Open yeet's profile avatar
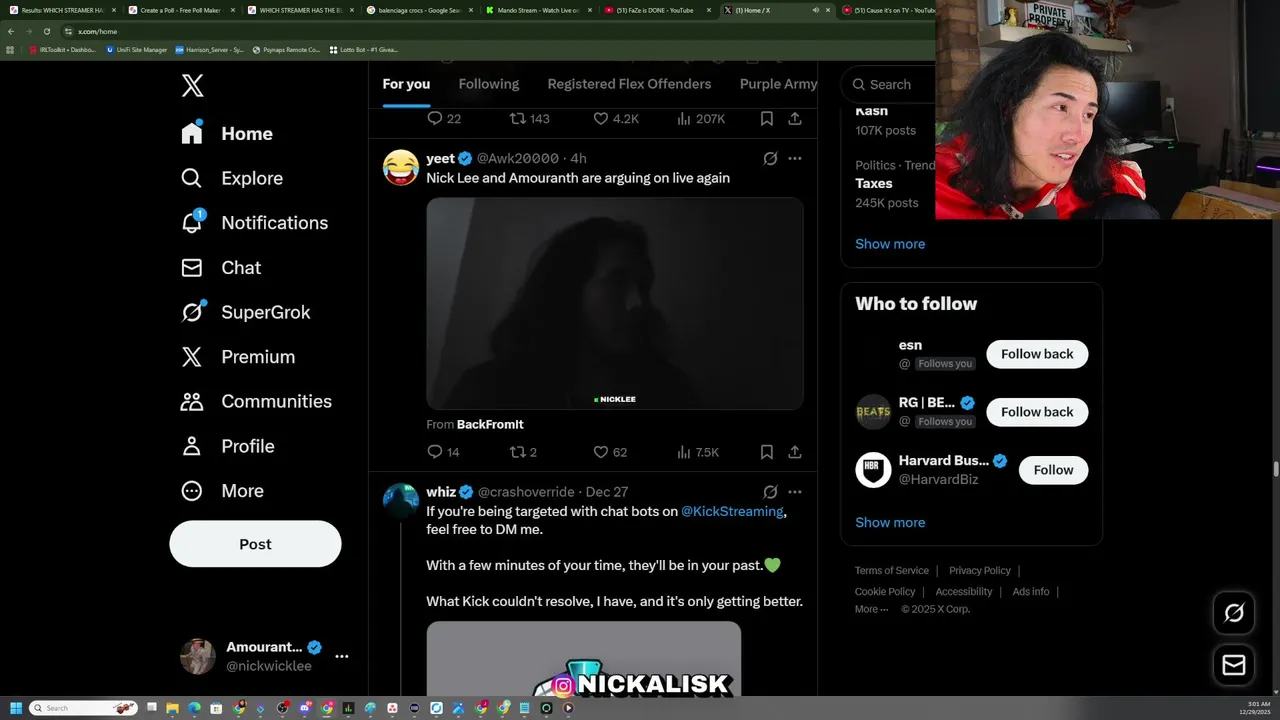 tap(401, 168)
